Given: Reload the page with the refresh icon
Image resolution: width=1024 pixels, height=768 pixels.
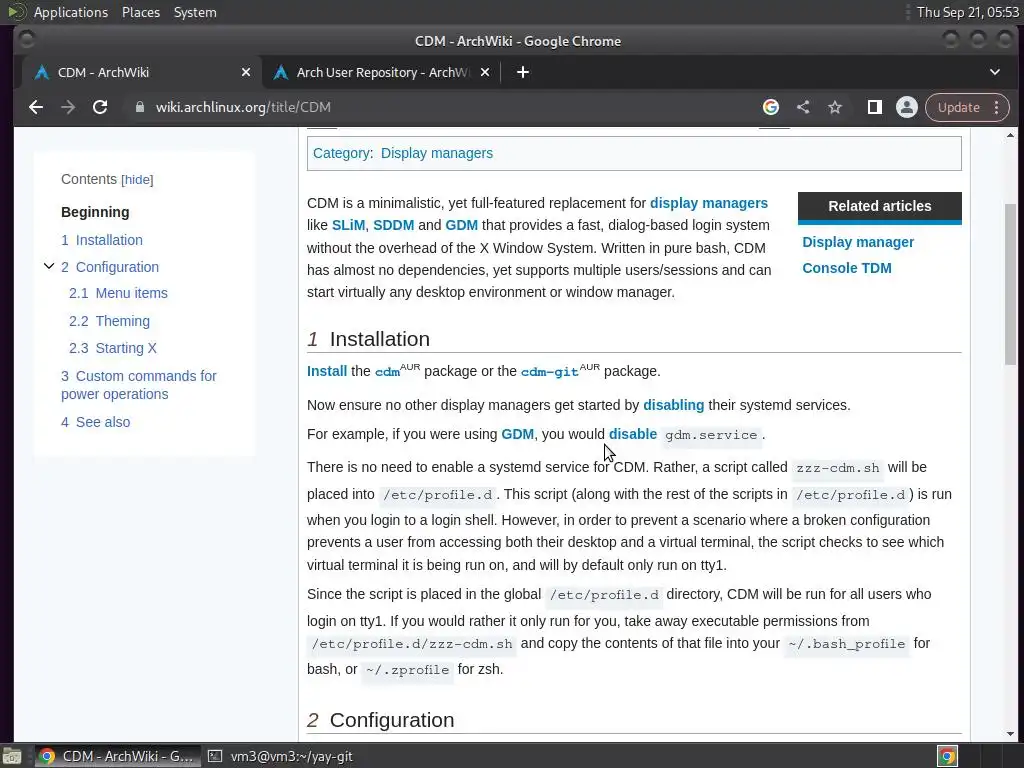Looking at the screenshot, I should point(100,107).
